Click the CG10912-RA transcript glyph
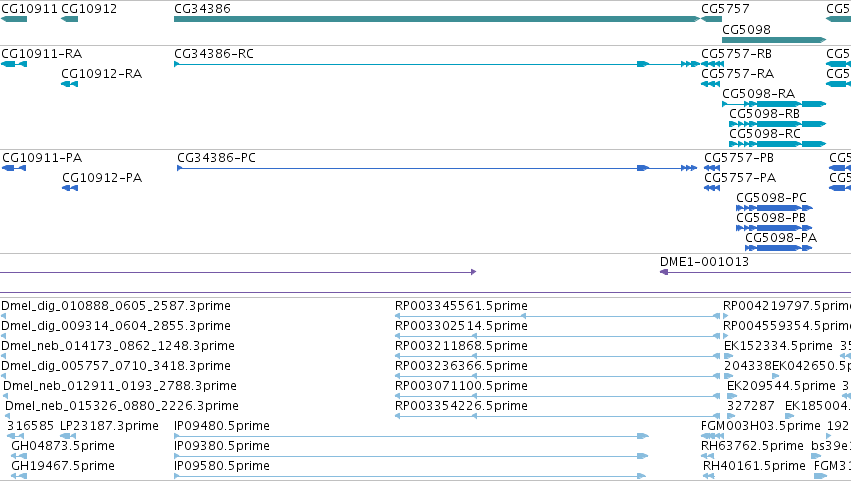This screenshot has height=481, width=851. [69, 84]
